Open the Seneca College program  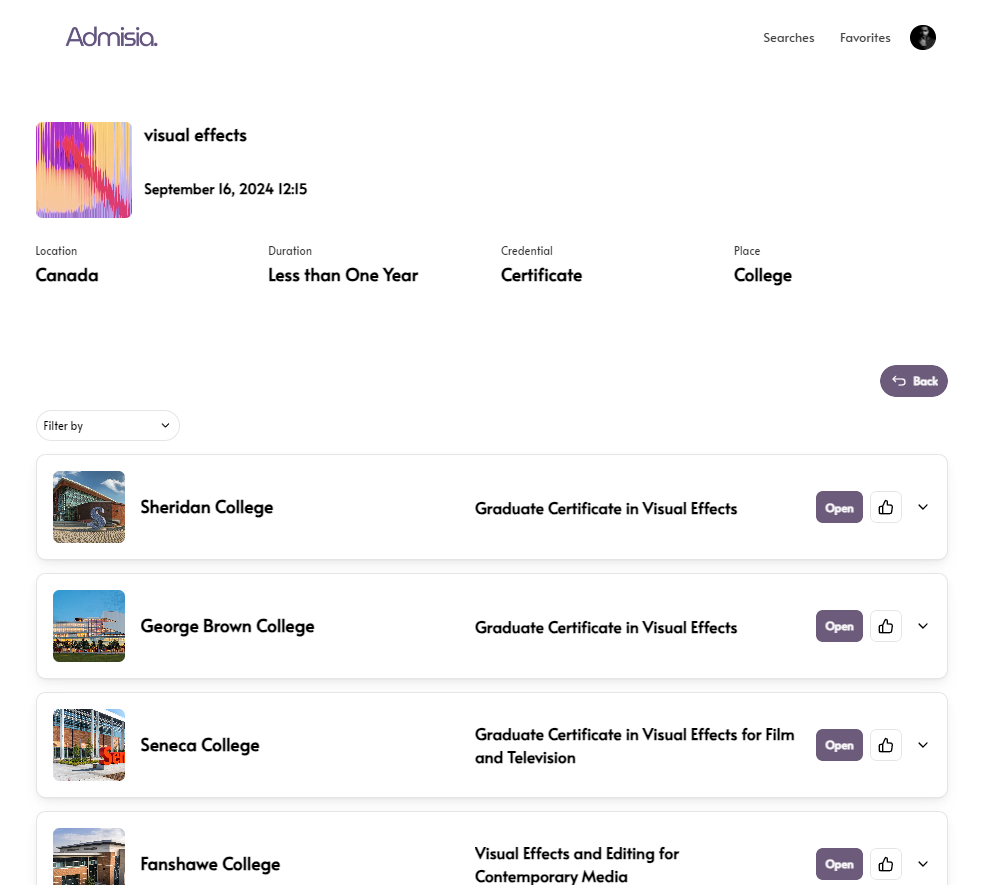(x=839, y=745)
